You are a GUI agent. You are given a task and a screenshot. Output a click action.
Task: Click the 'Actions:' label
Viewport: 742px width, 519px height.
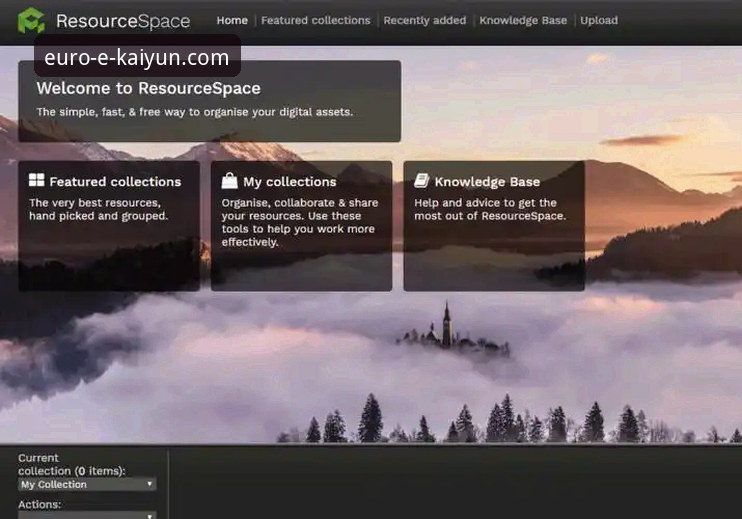click(x=40, y=504)
